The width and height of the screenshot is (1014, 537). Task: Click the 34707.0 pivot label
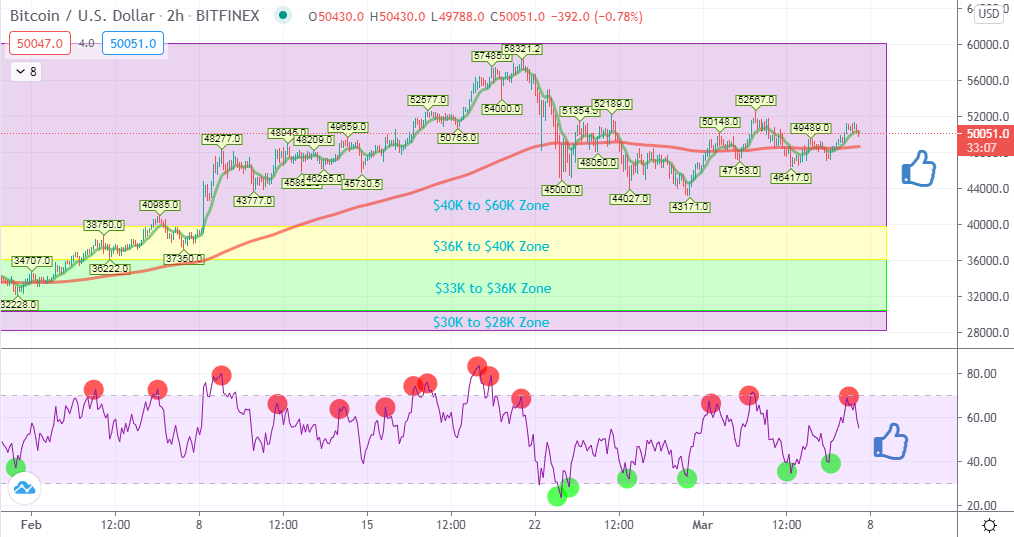[x=32, y=261]
